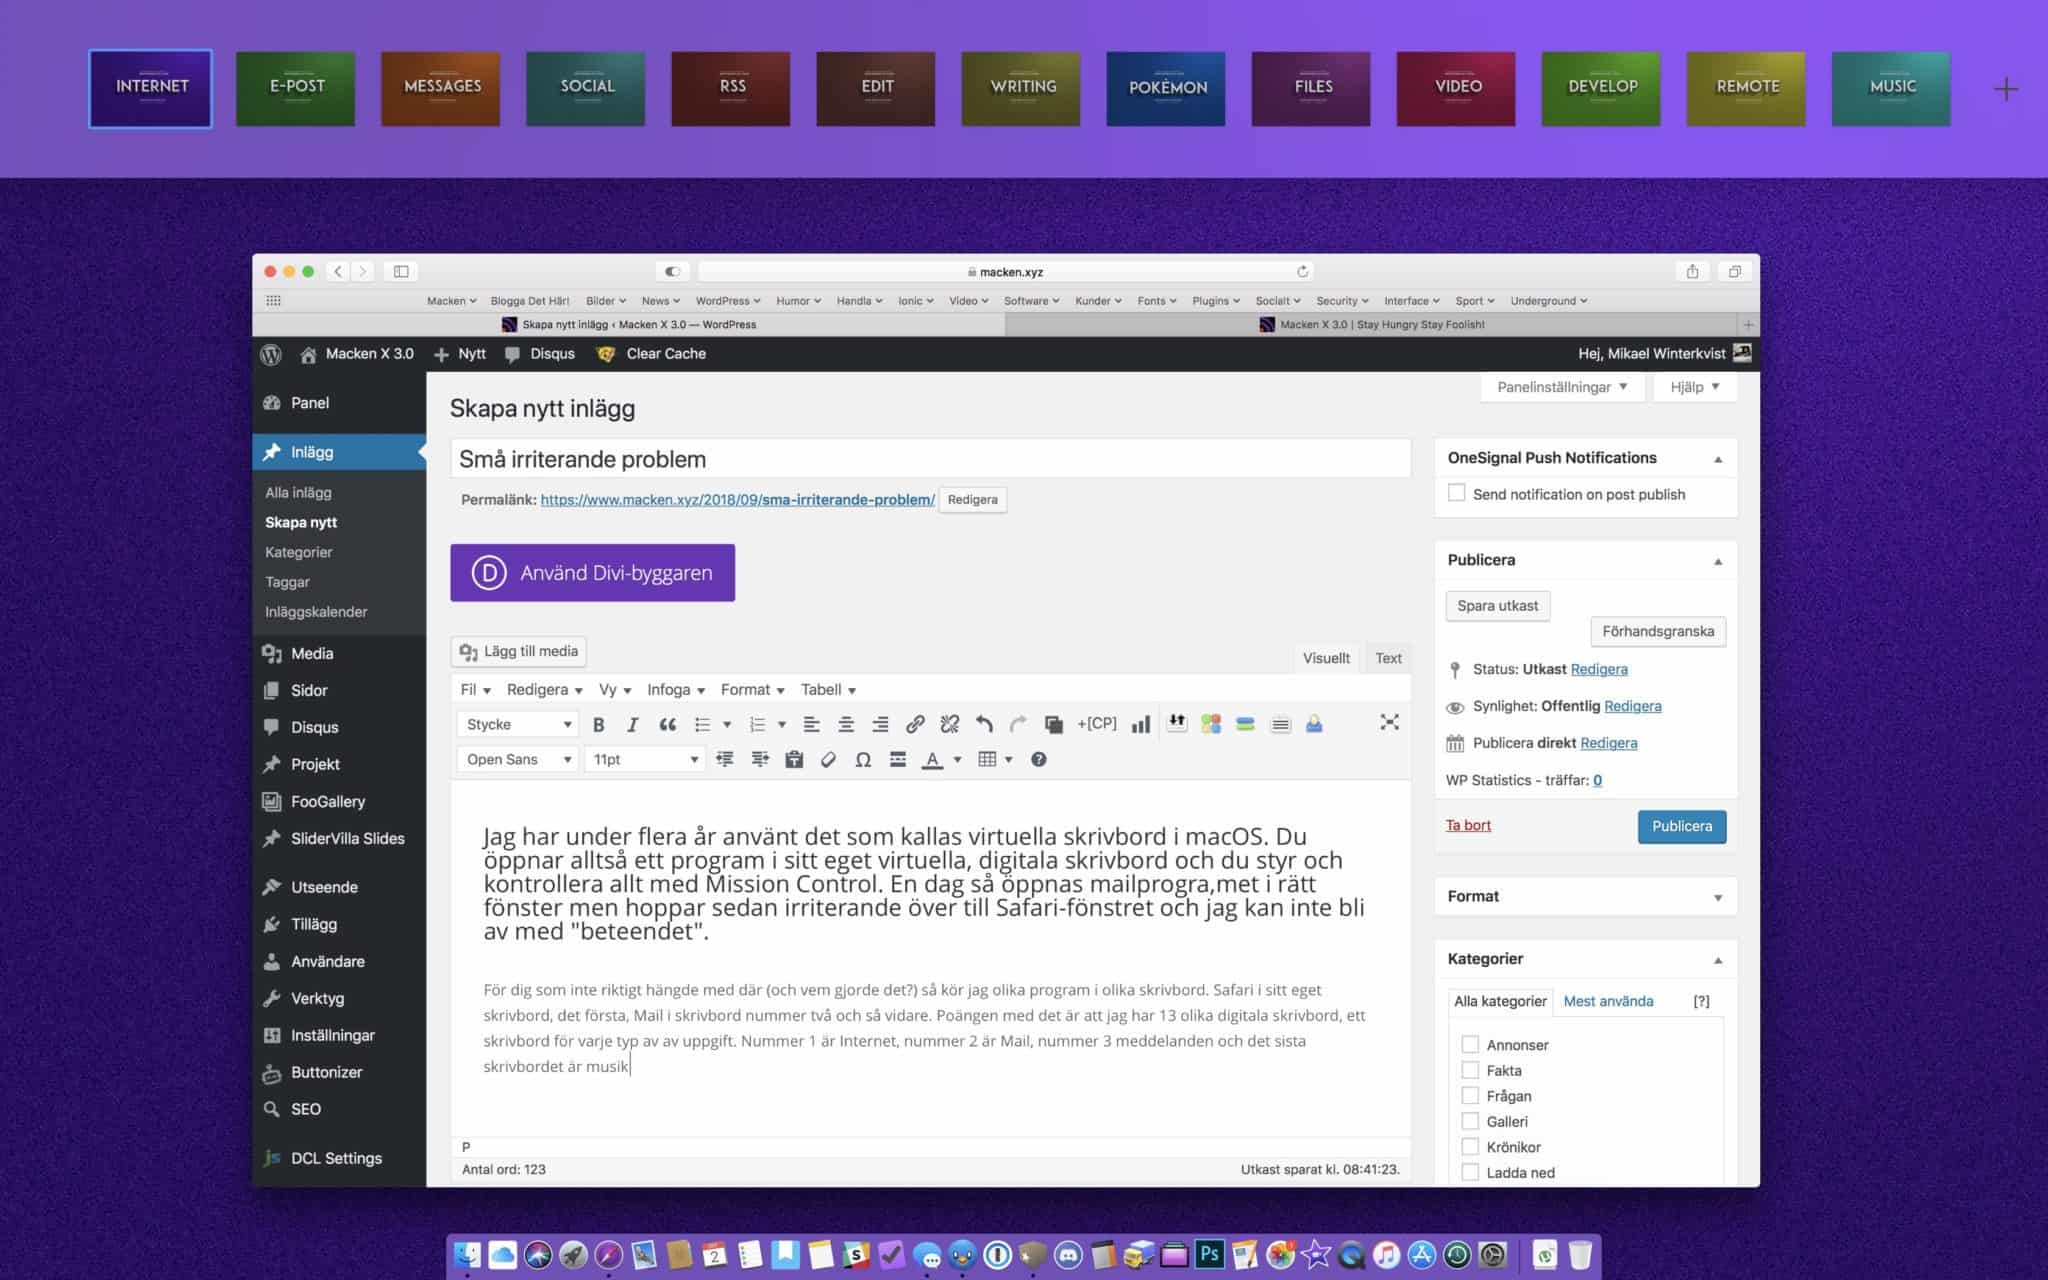
Task: Enter distraction-free fullscreen editor mode
Action: (x=1389, y=723)
